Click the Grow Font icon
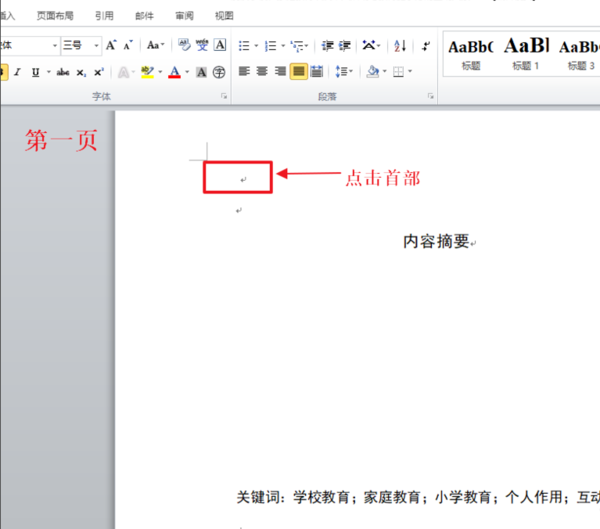Image resolution: width=600 pixels, height=529 pixels. (111, 45)
